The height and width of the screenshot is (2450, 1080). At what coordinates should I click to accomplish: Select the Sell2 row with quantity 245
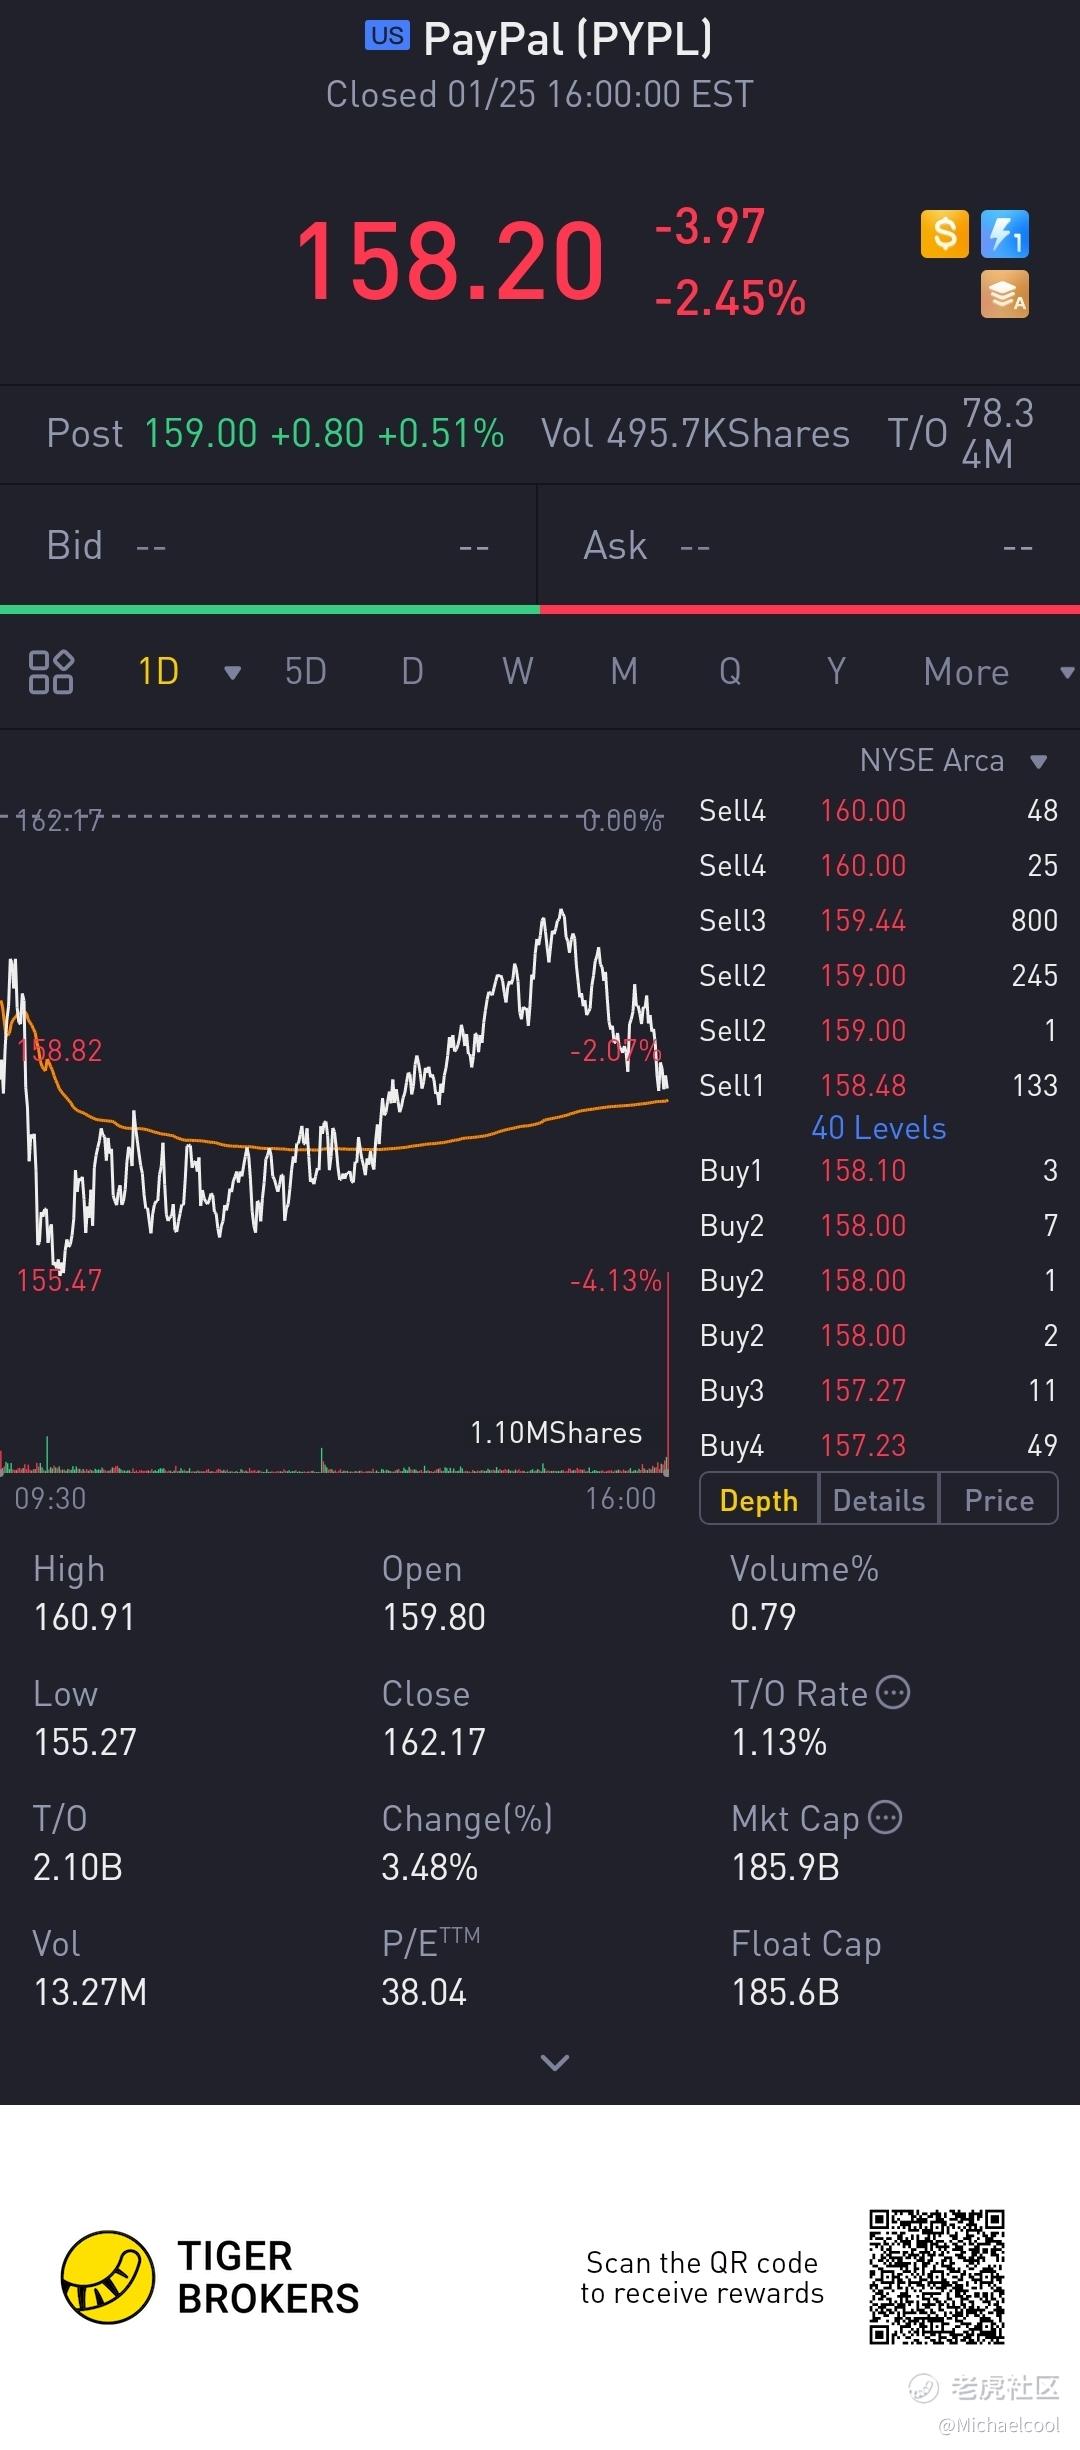coord(878,975)
